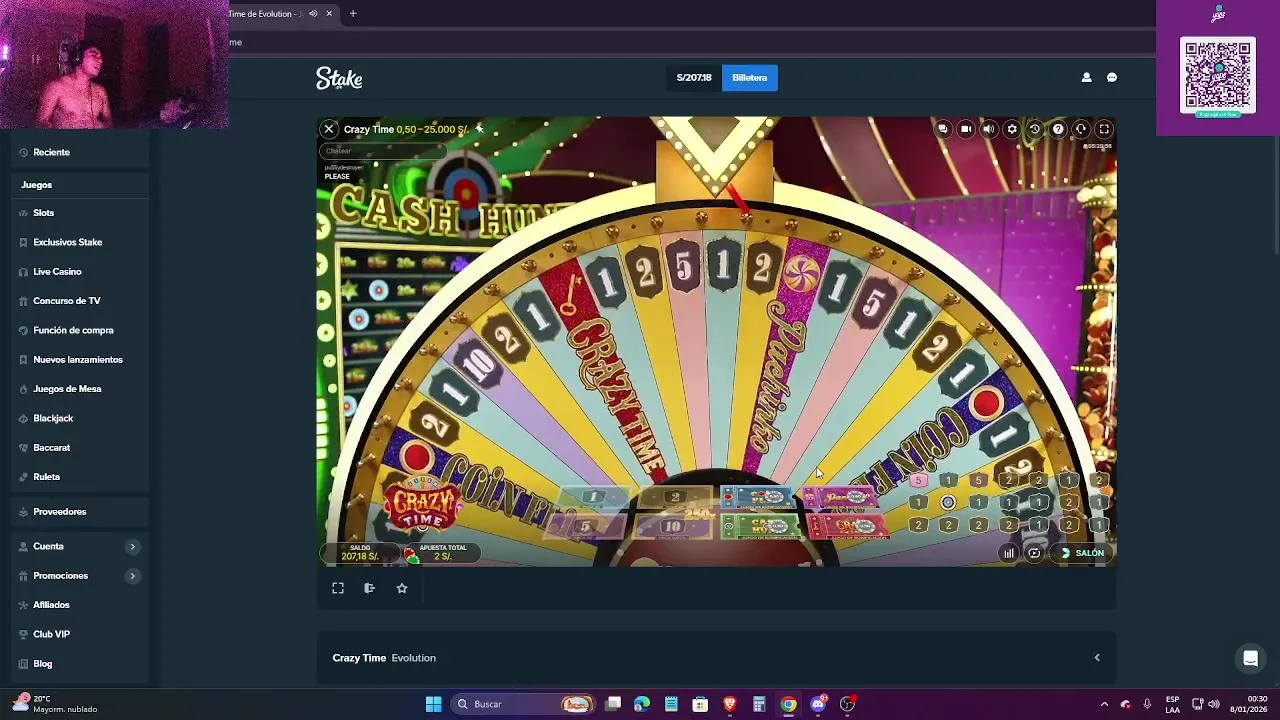Place a bet on number 5 spot

(x=586, y=526)
